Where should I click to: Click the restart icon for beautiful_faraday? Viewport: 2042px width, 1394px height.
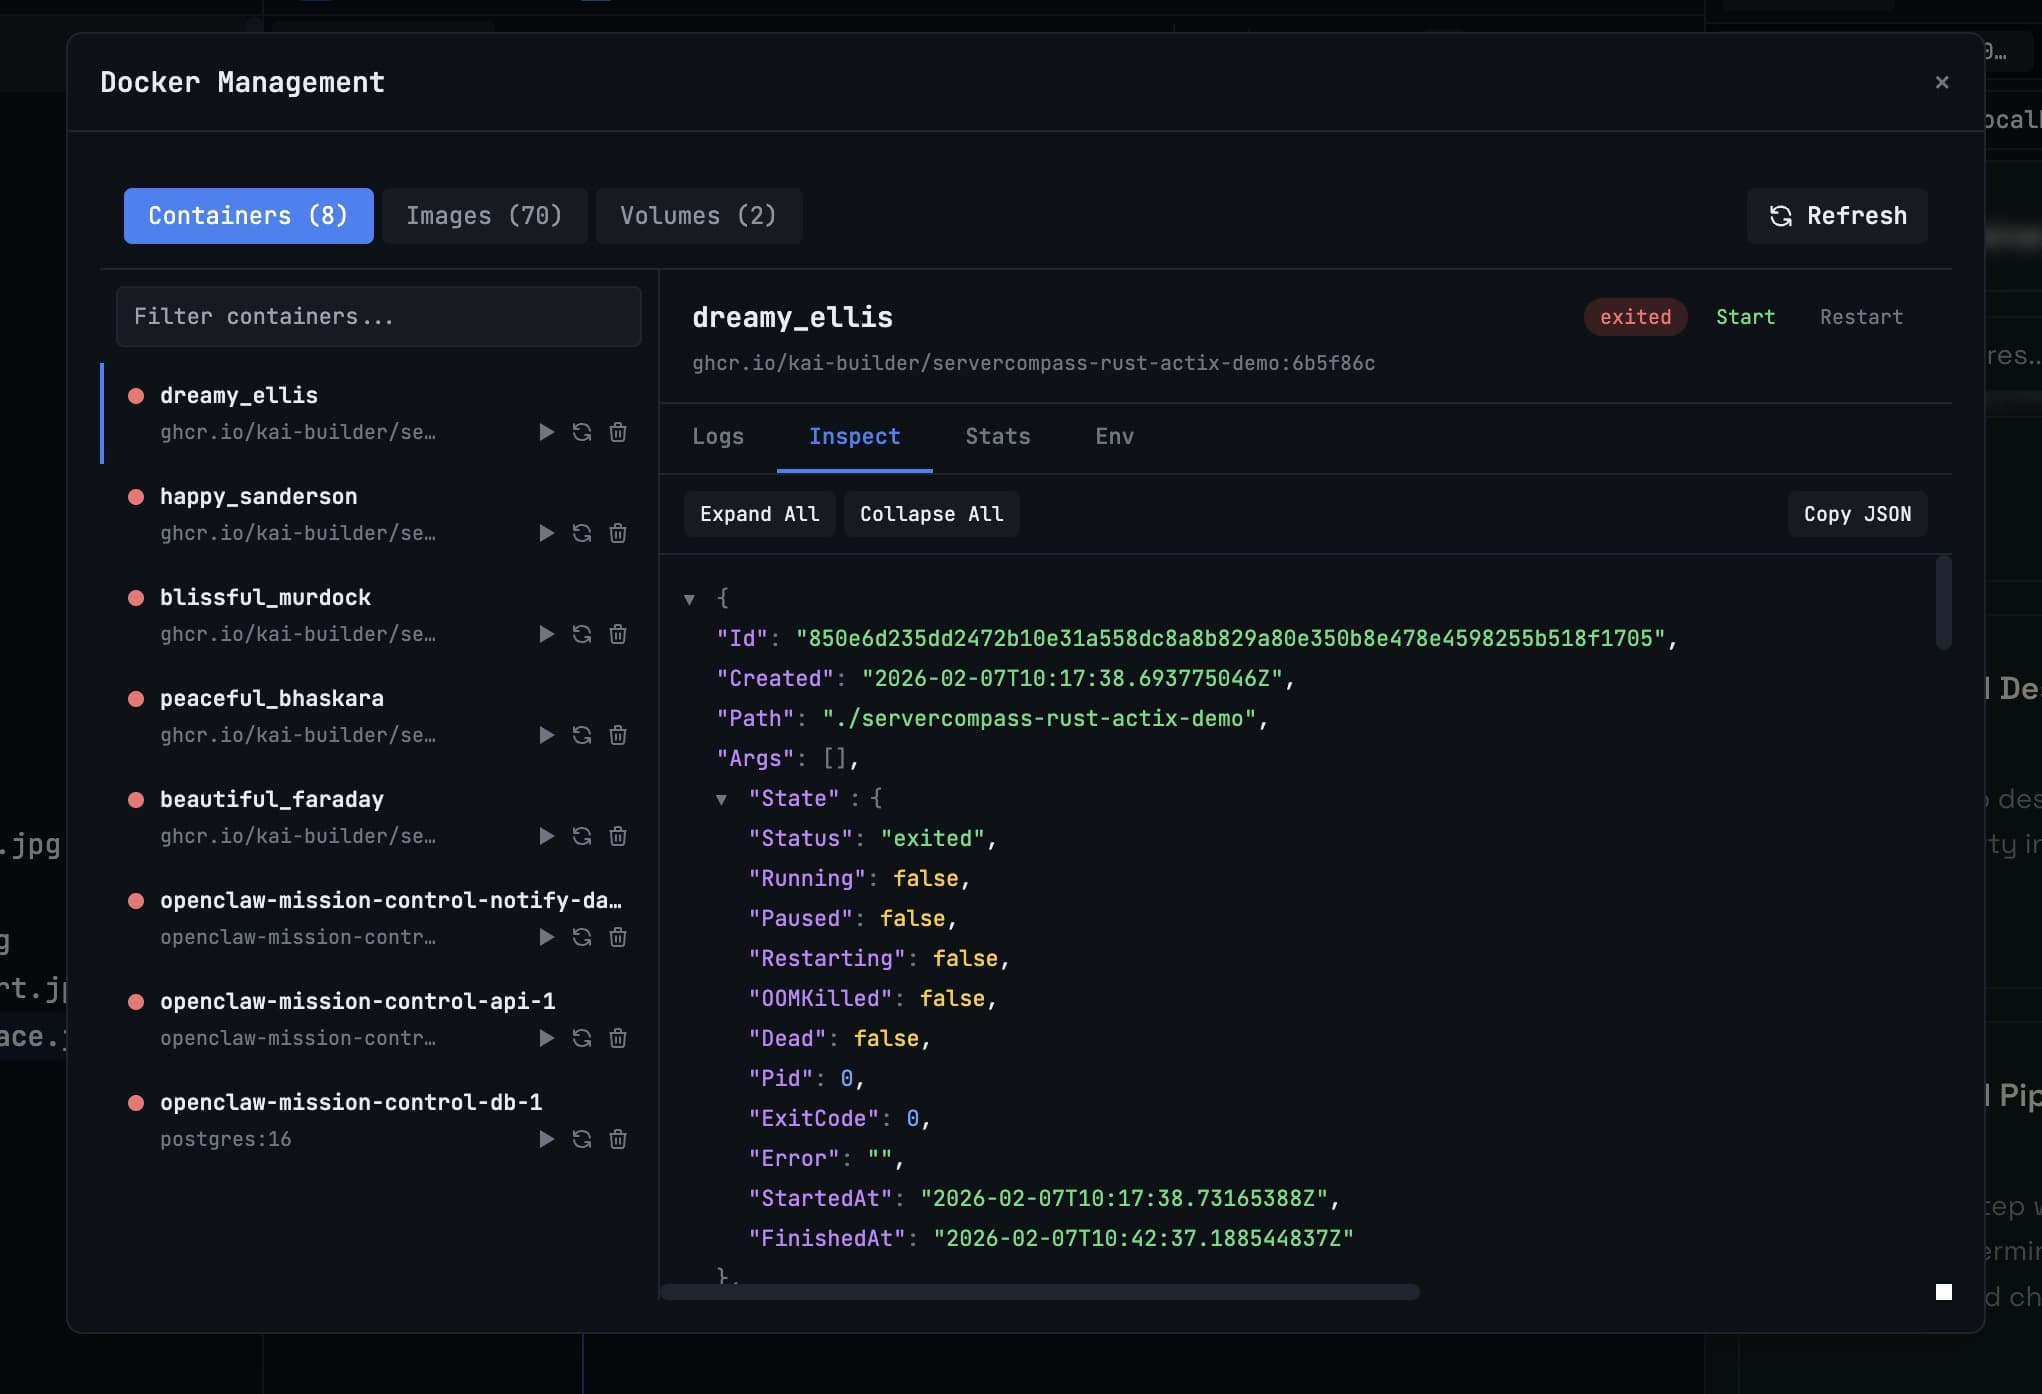click(582, 836)
